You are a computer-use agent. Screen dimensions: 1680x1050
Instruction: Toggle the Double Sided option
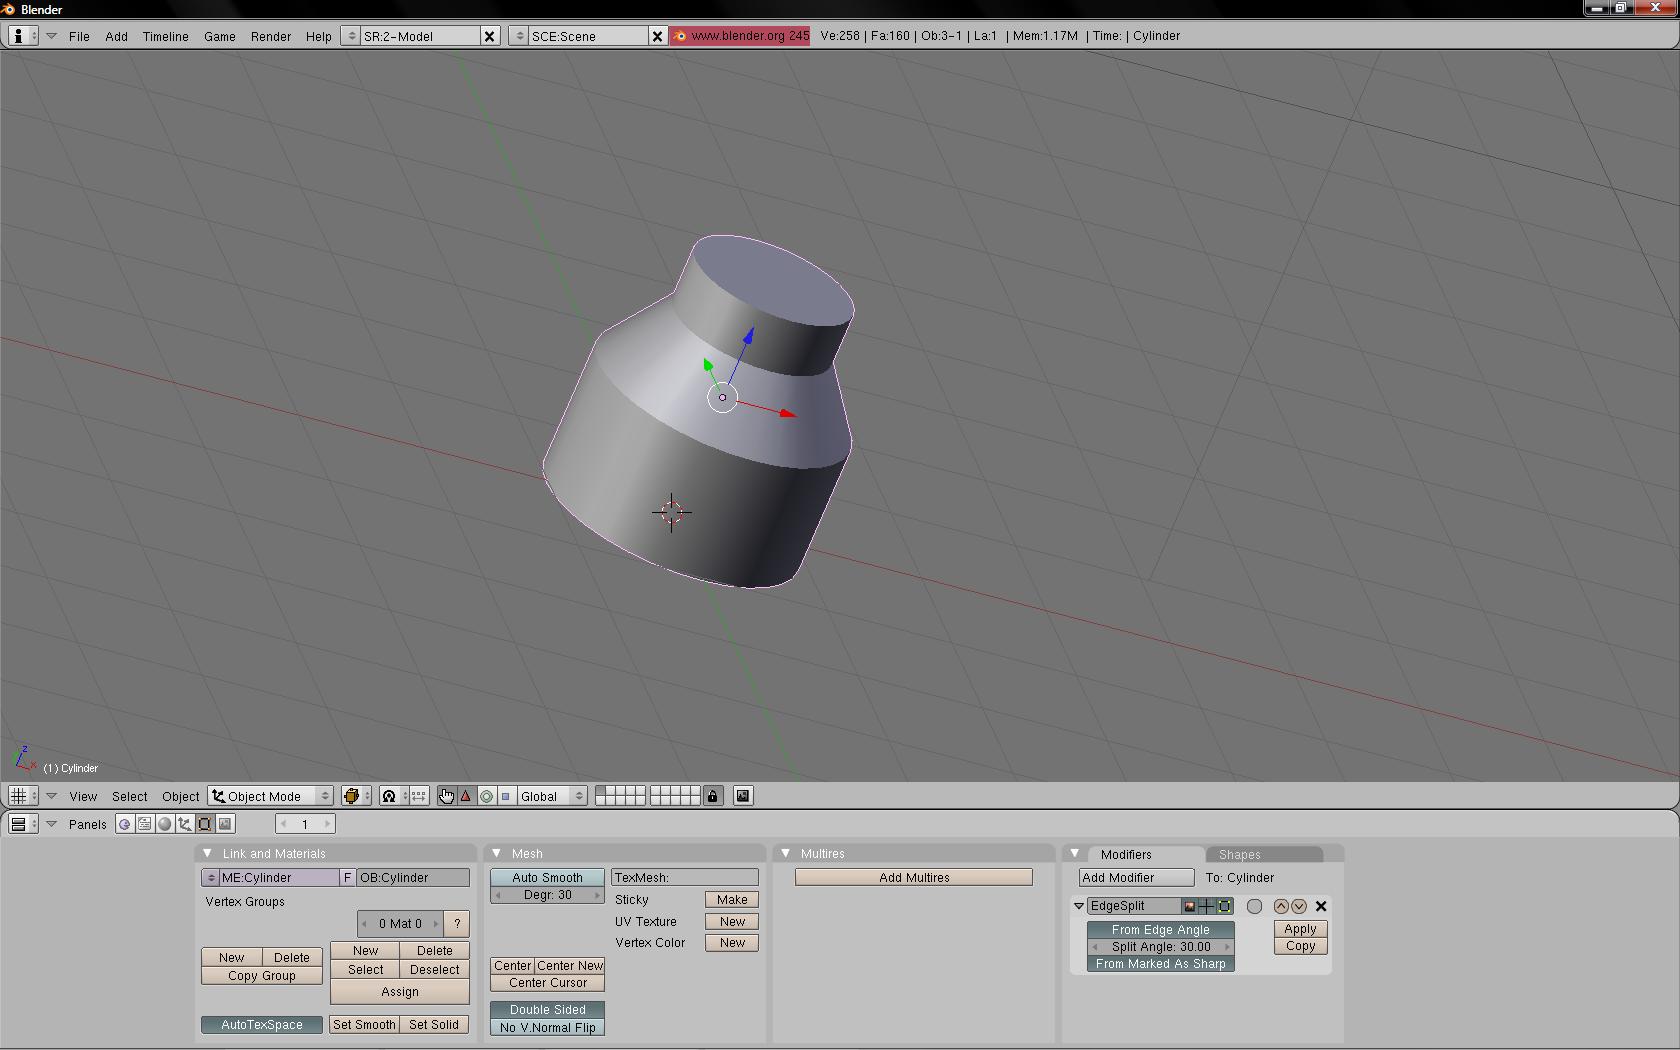click(x=547, y=1009)
